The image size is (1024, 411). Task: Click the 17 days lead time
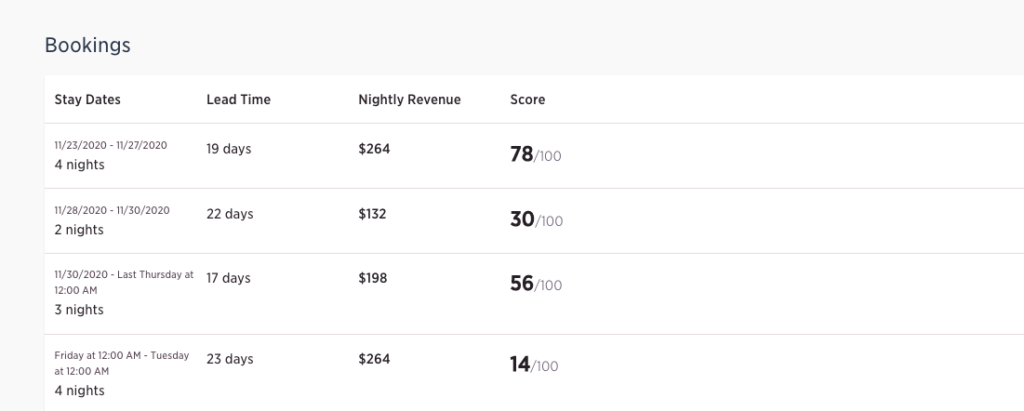[x=229, y=278]
